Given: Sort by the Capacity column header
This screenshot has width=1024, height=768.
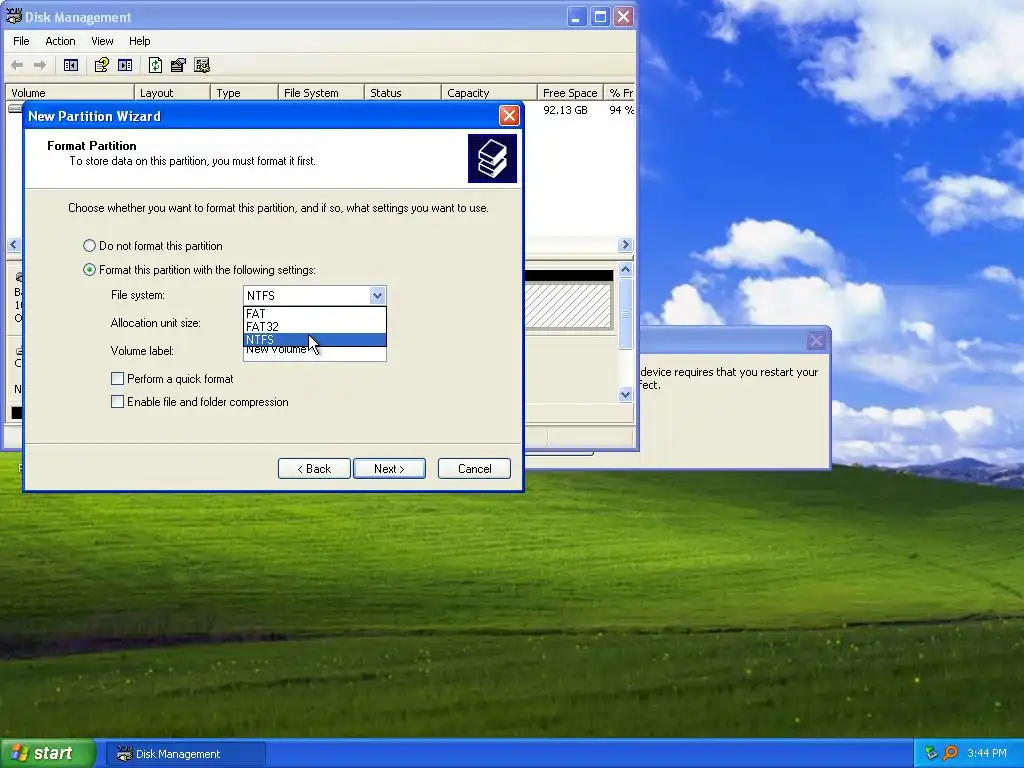Looking at the screenshot, I should [x=489, y=93].
